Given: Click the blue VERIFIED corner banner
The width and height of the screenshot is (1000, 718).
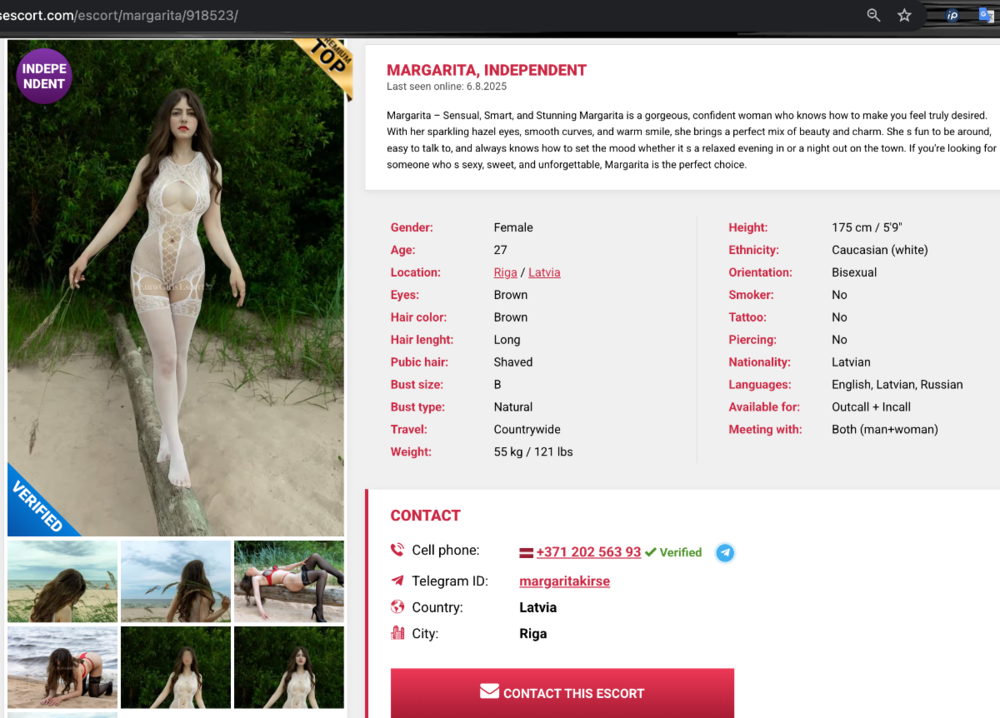Looking at the screenshot, I should coord(38,505).
